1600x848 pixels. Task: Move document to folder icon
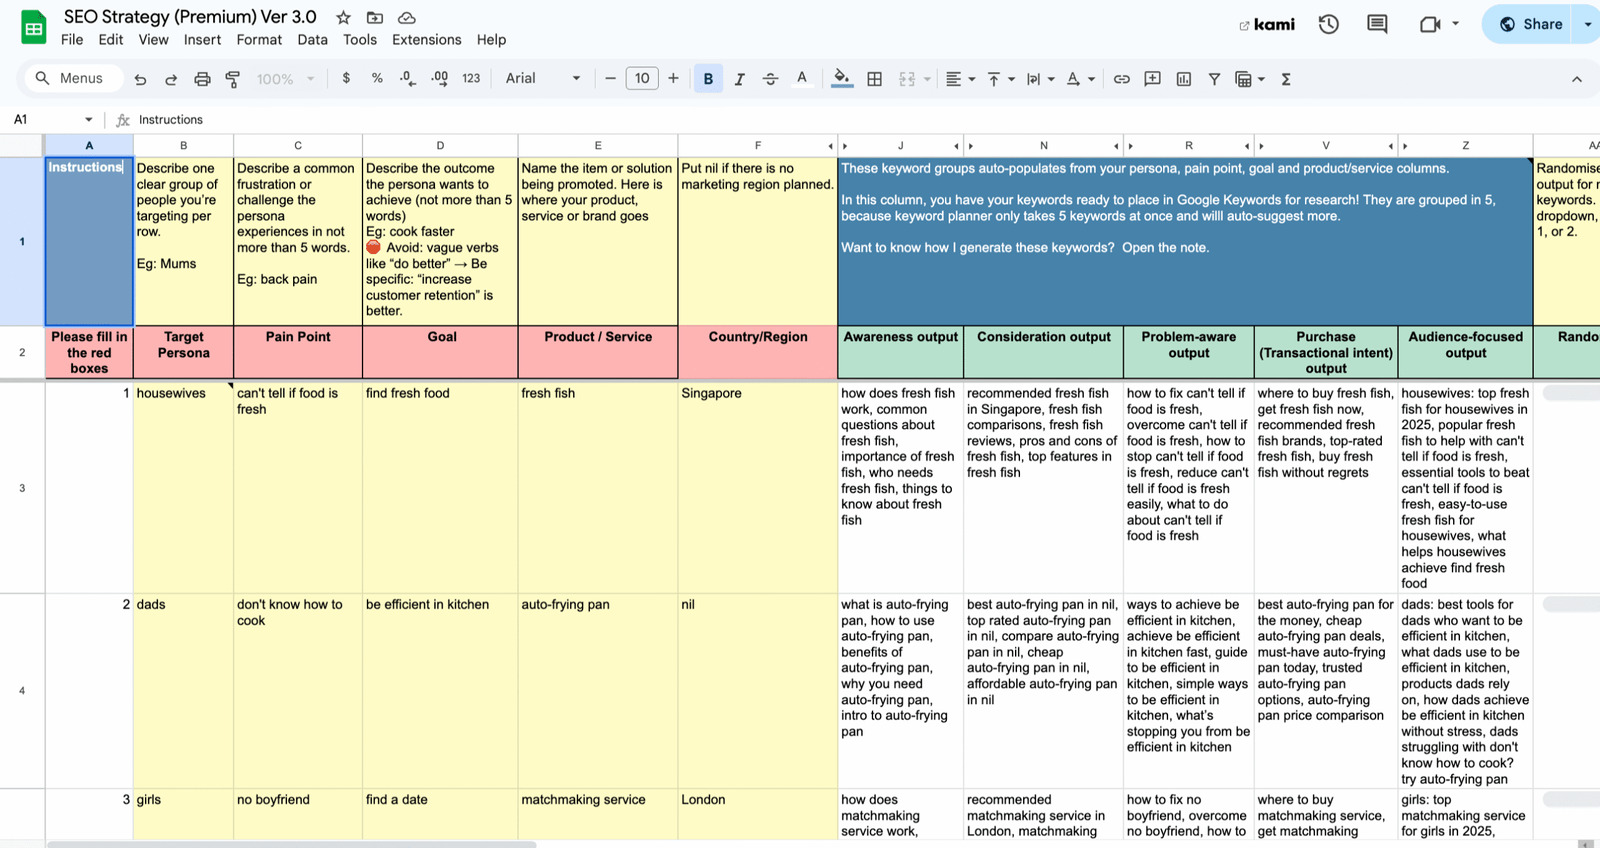point(375,17)
